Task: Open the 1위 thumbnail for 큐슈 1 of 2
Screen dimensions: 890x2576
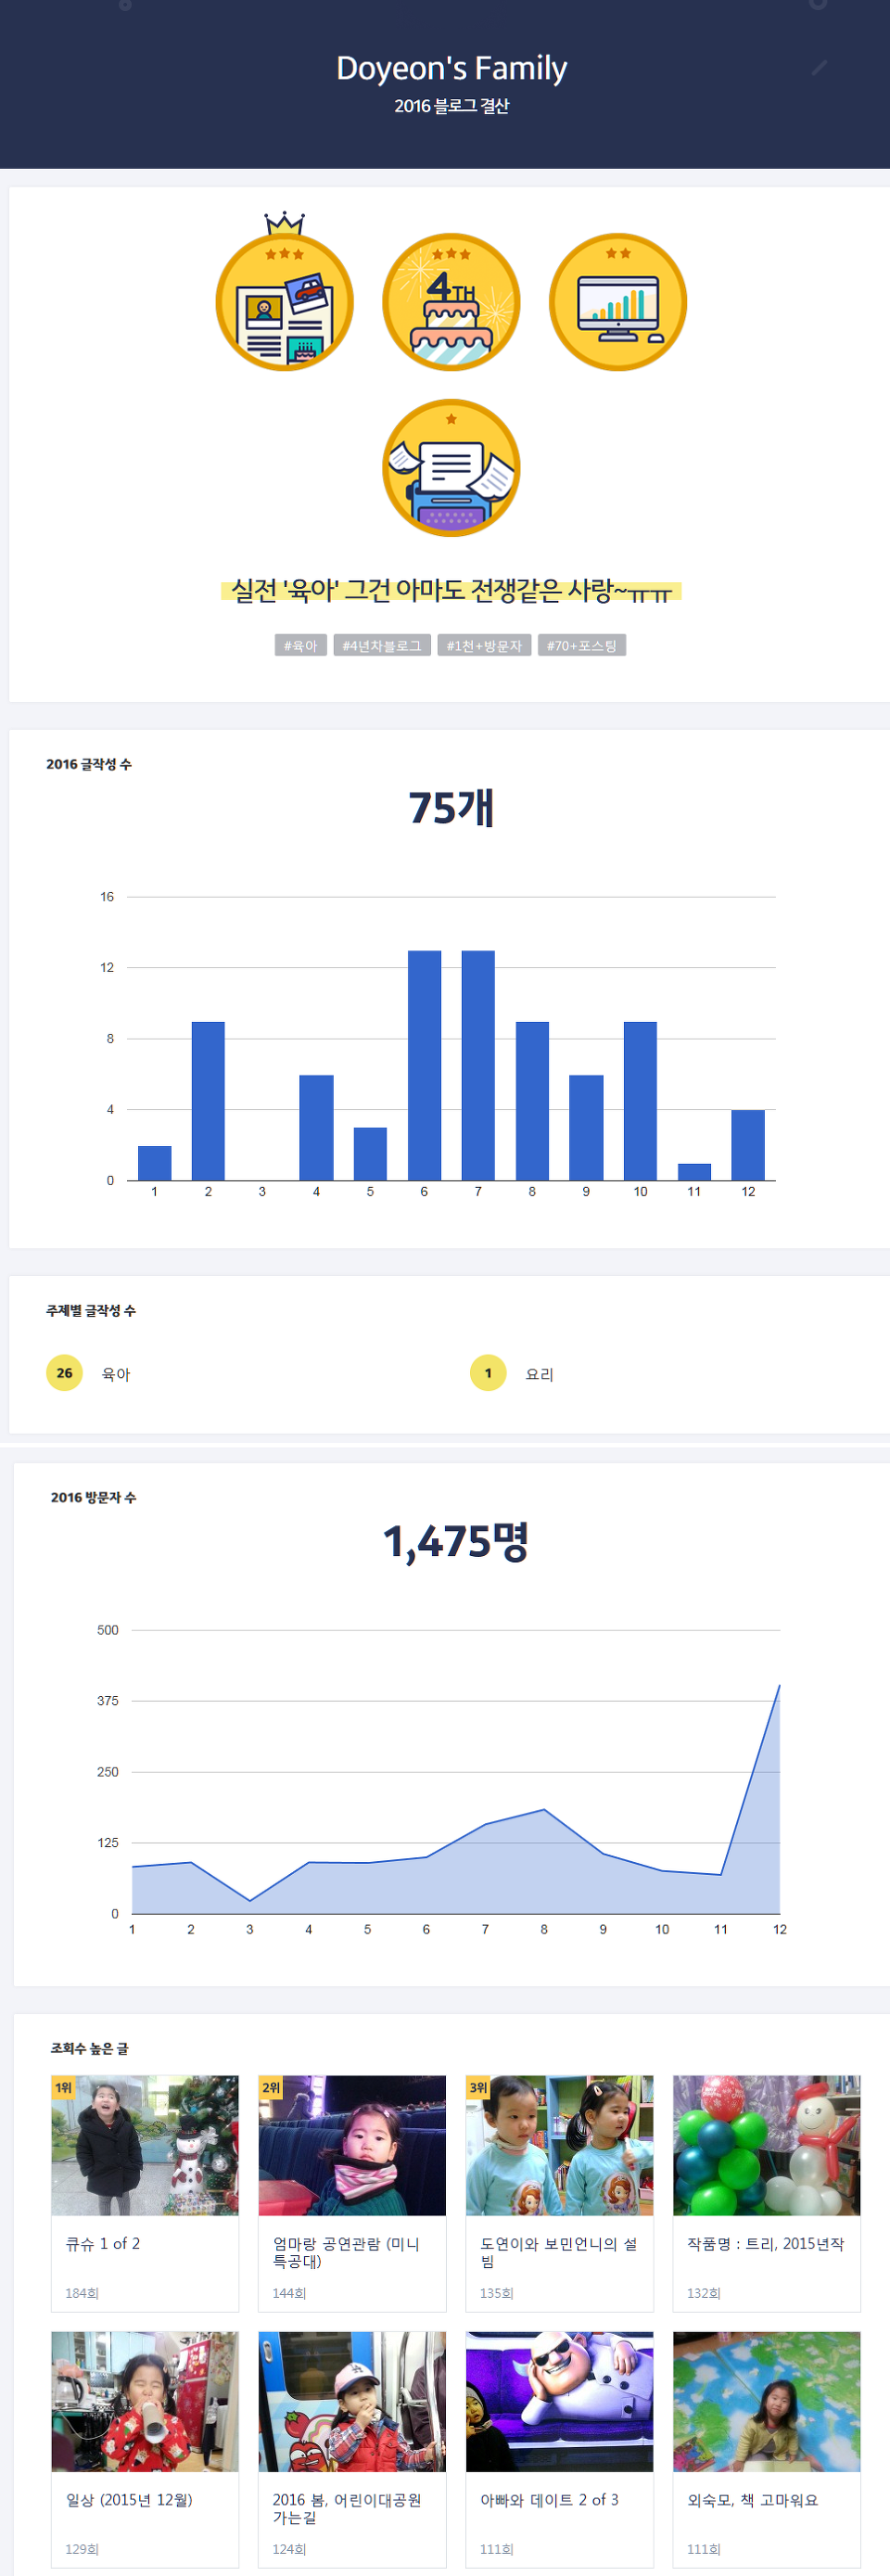Action: click(x=145, y=2145)
